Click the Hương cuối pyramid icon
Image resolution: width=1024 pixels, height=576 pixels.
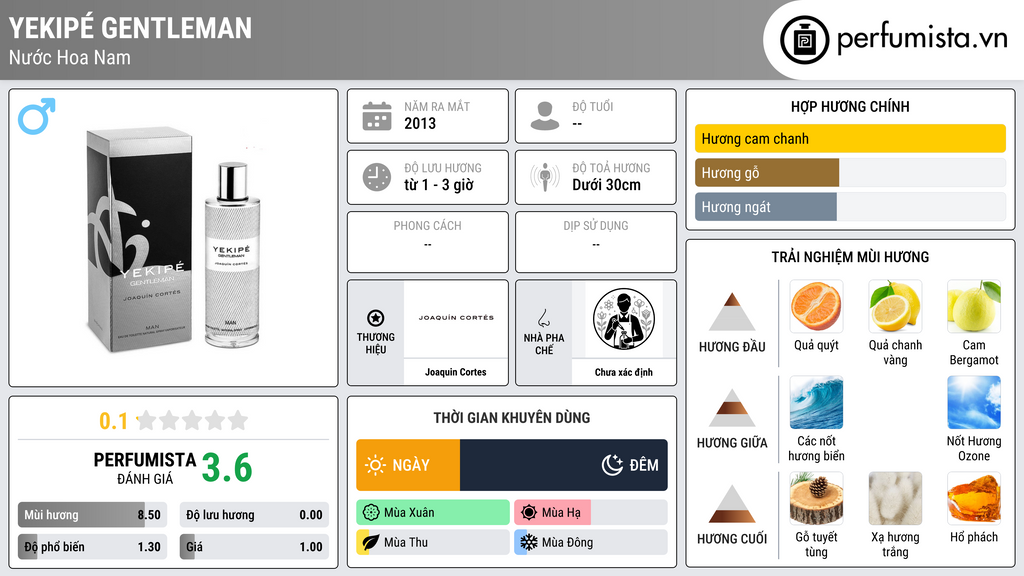click(732, 504)
